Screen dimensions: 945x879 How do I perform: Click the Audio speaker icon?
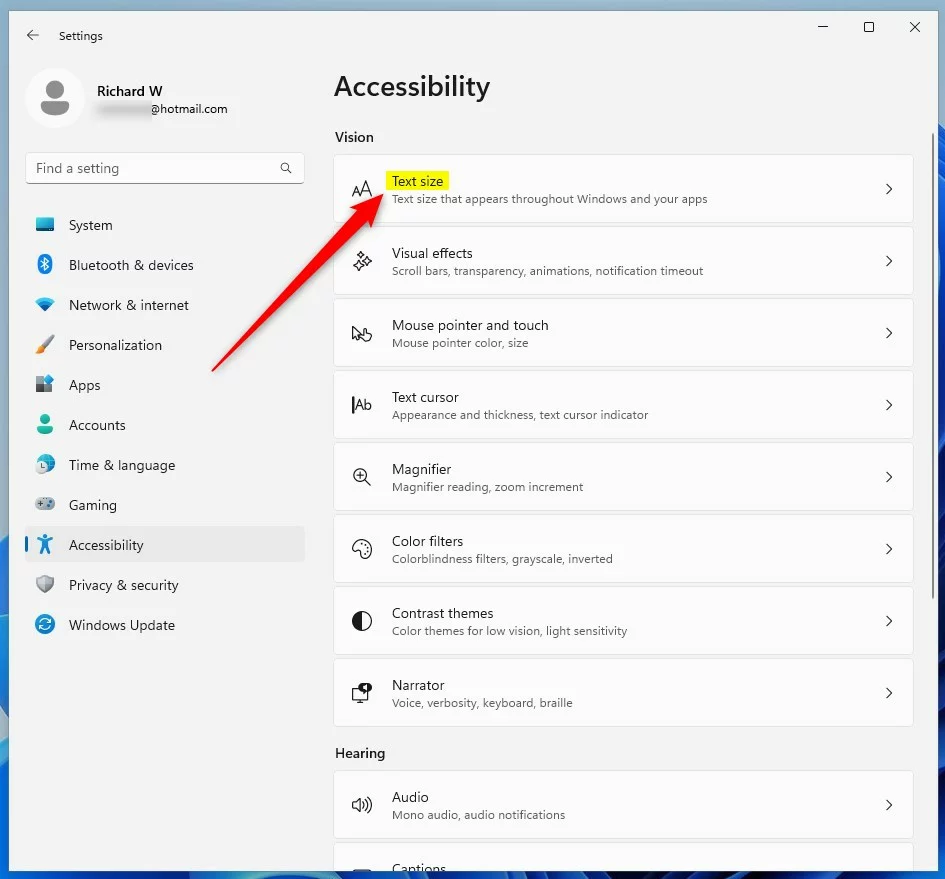tap(362, 805)
